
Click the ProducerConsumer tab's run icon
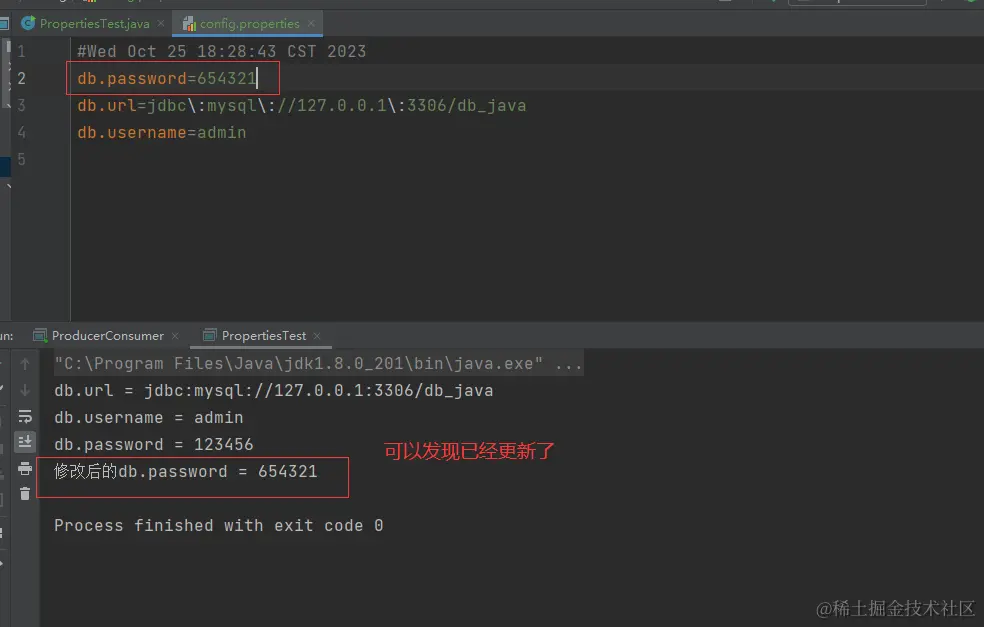click(x=40, y=336)
